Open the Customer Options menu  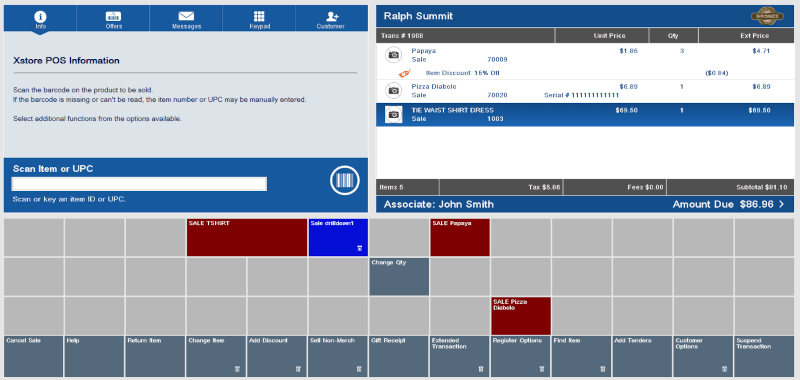pyautogui.click(x=703, y=357)
